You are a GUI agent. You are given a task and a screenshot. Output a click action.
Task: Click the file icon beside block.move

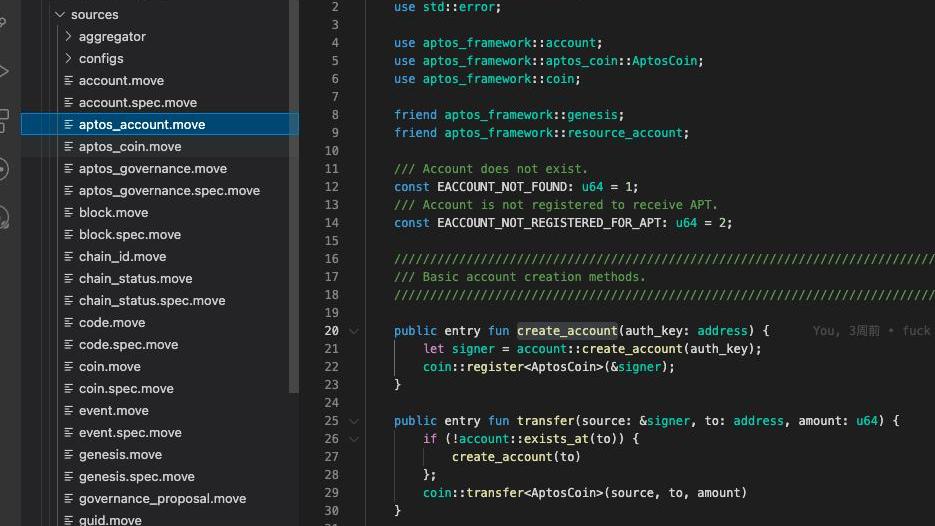click(x=69, y=213)
